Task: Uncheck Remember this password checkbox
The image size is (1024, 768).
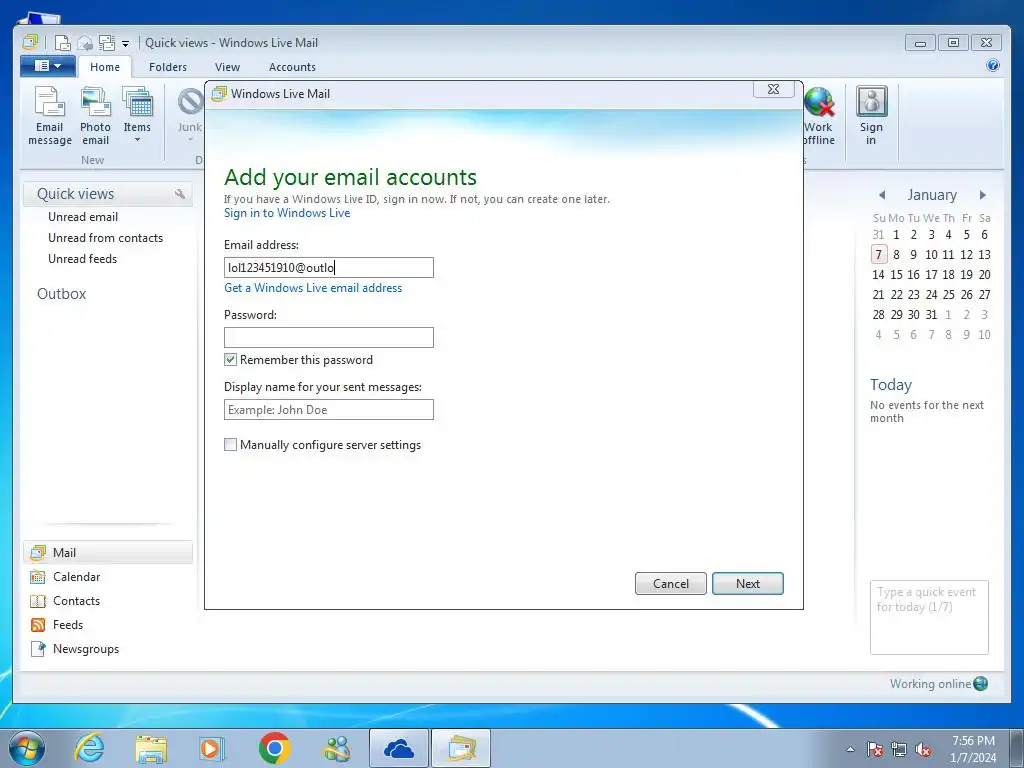Action: point(231,360)
